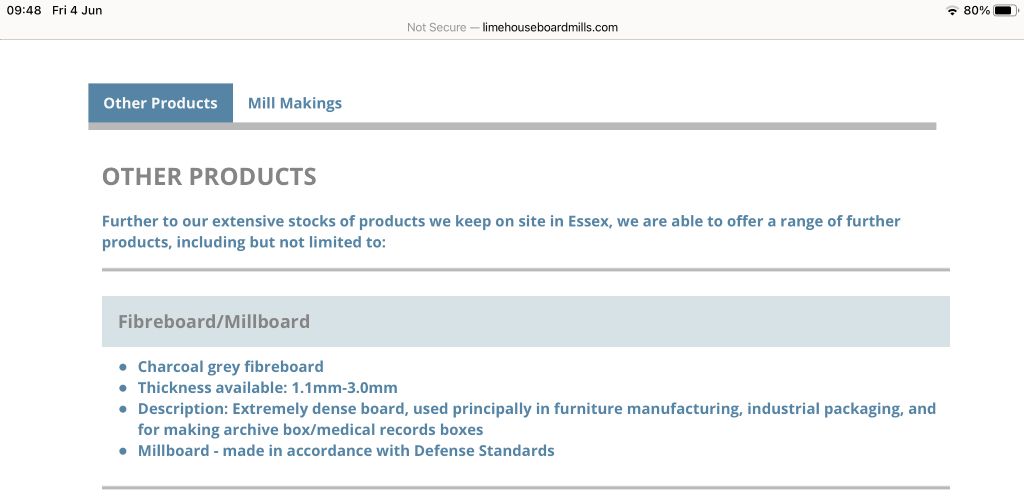
Task: Tap the 80% battery percentage text
Action: coord(976,10)
